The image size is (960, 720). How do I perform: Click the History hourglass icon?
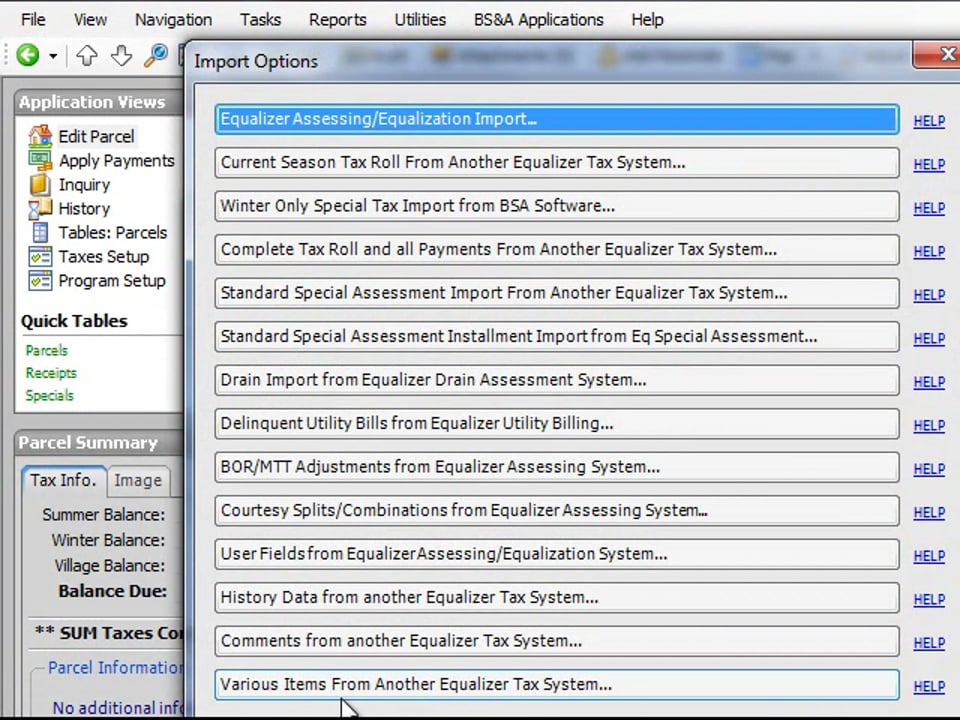click(x=40, y=209)
